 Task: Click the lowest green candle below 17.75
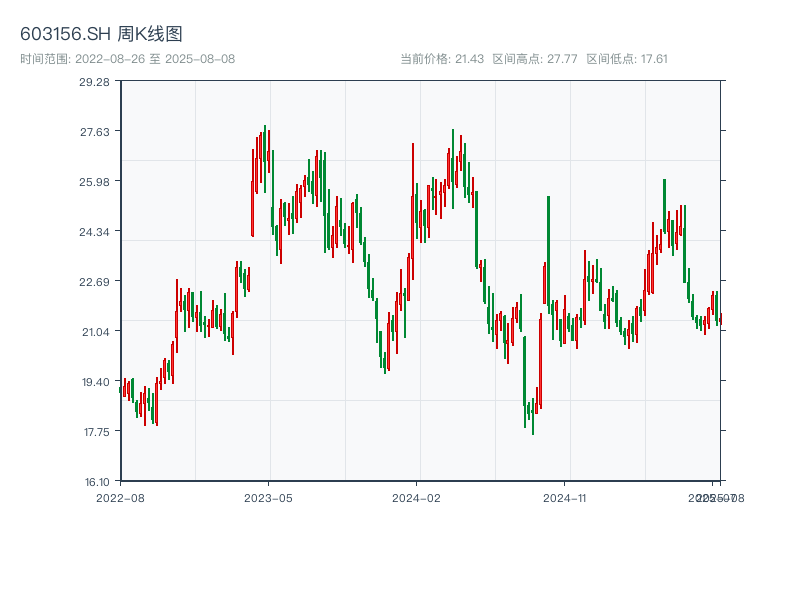pyautogui.click(x=533, y=416)
